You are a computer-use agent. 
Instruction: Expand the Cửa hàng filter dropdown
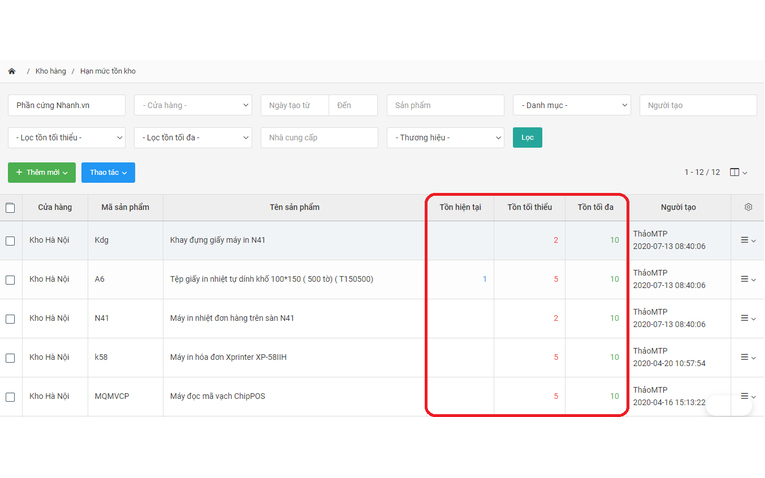pos(193,105)
